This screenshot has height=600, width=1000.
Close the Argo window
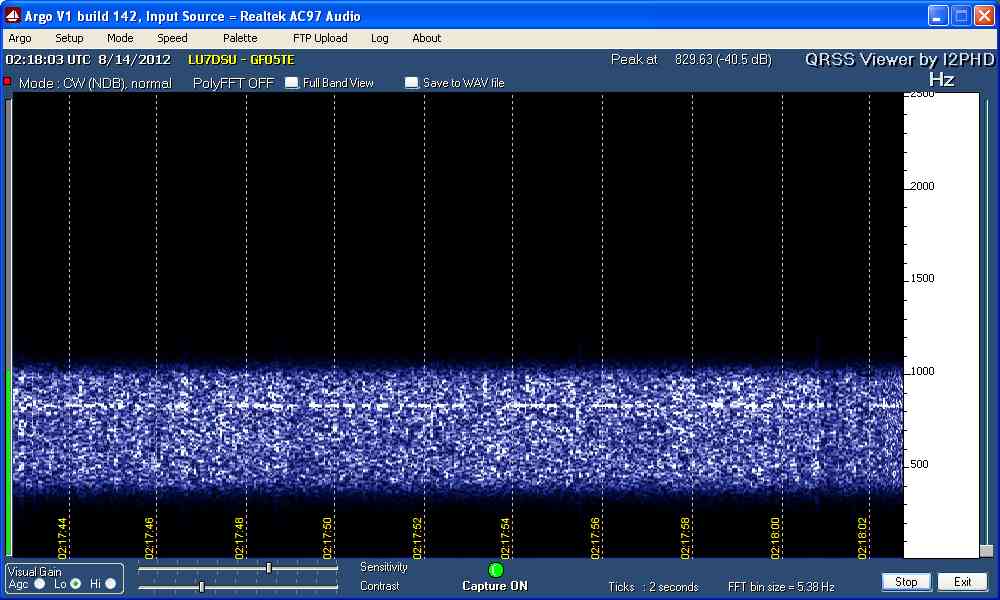984,16
